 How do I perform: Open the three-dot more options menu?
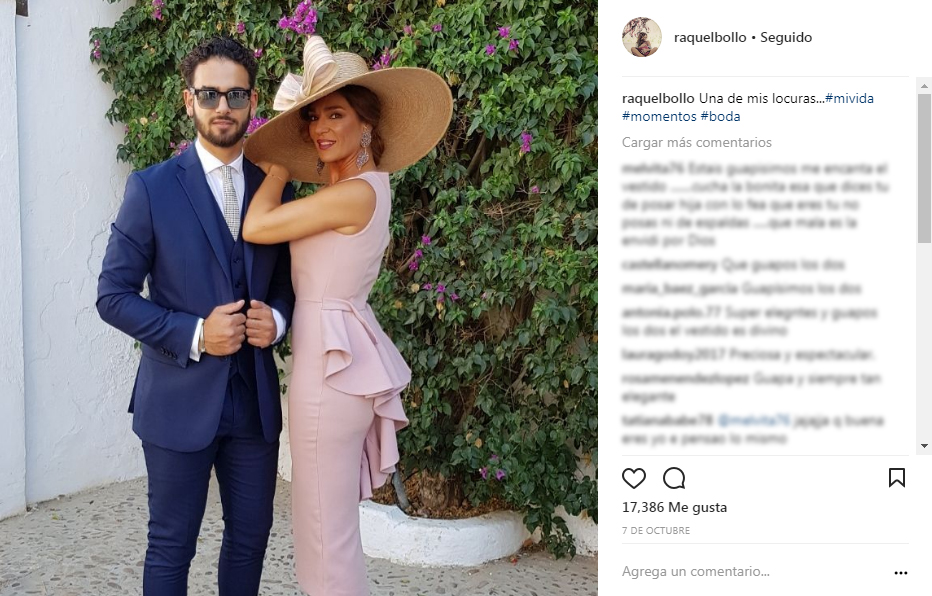point(900,573)
